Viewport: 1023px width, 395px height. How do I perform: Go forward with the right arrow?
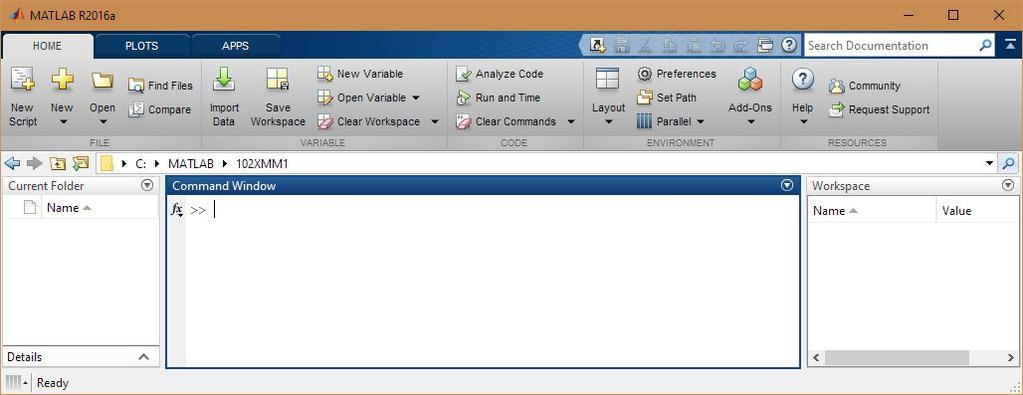pyautogui.click(x=35, y=163)
